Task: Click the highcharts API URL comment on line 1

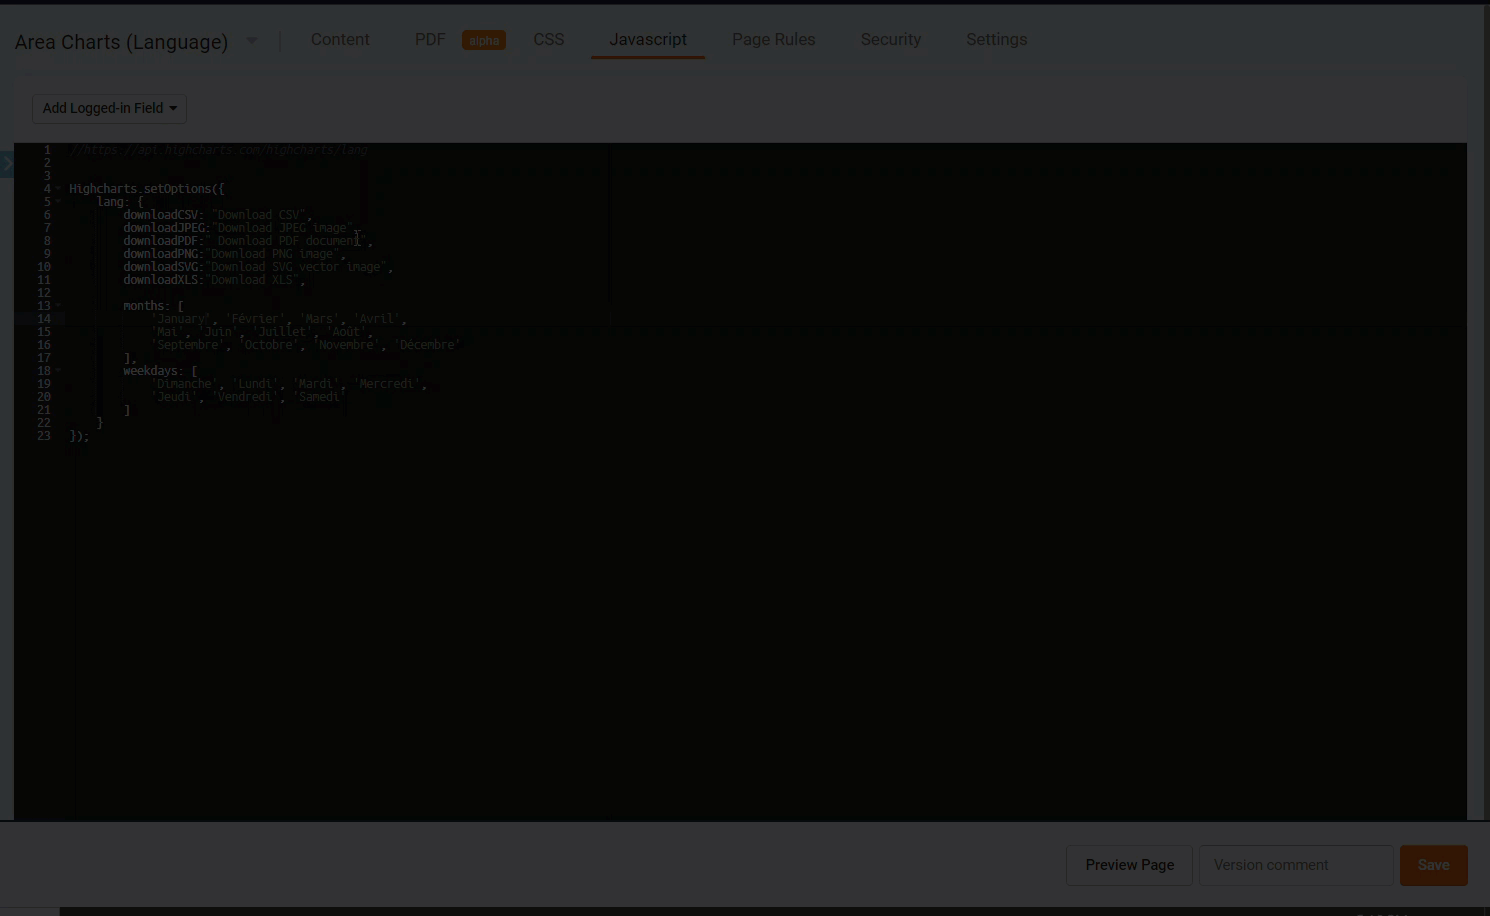Action: (218, 150)
